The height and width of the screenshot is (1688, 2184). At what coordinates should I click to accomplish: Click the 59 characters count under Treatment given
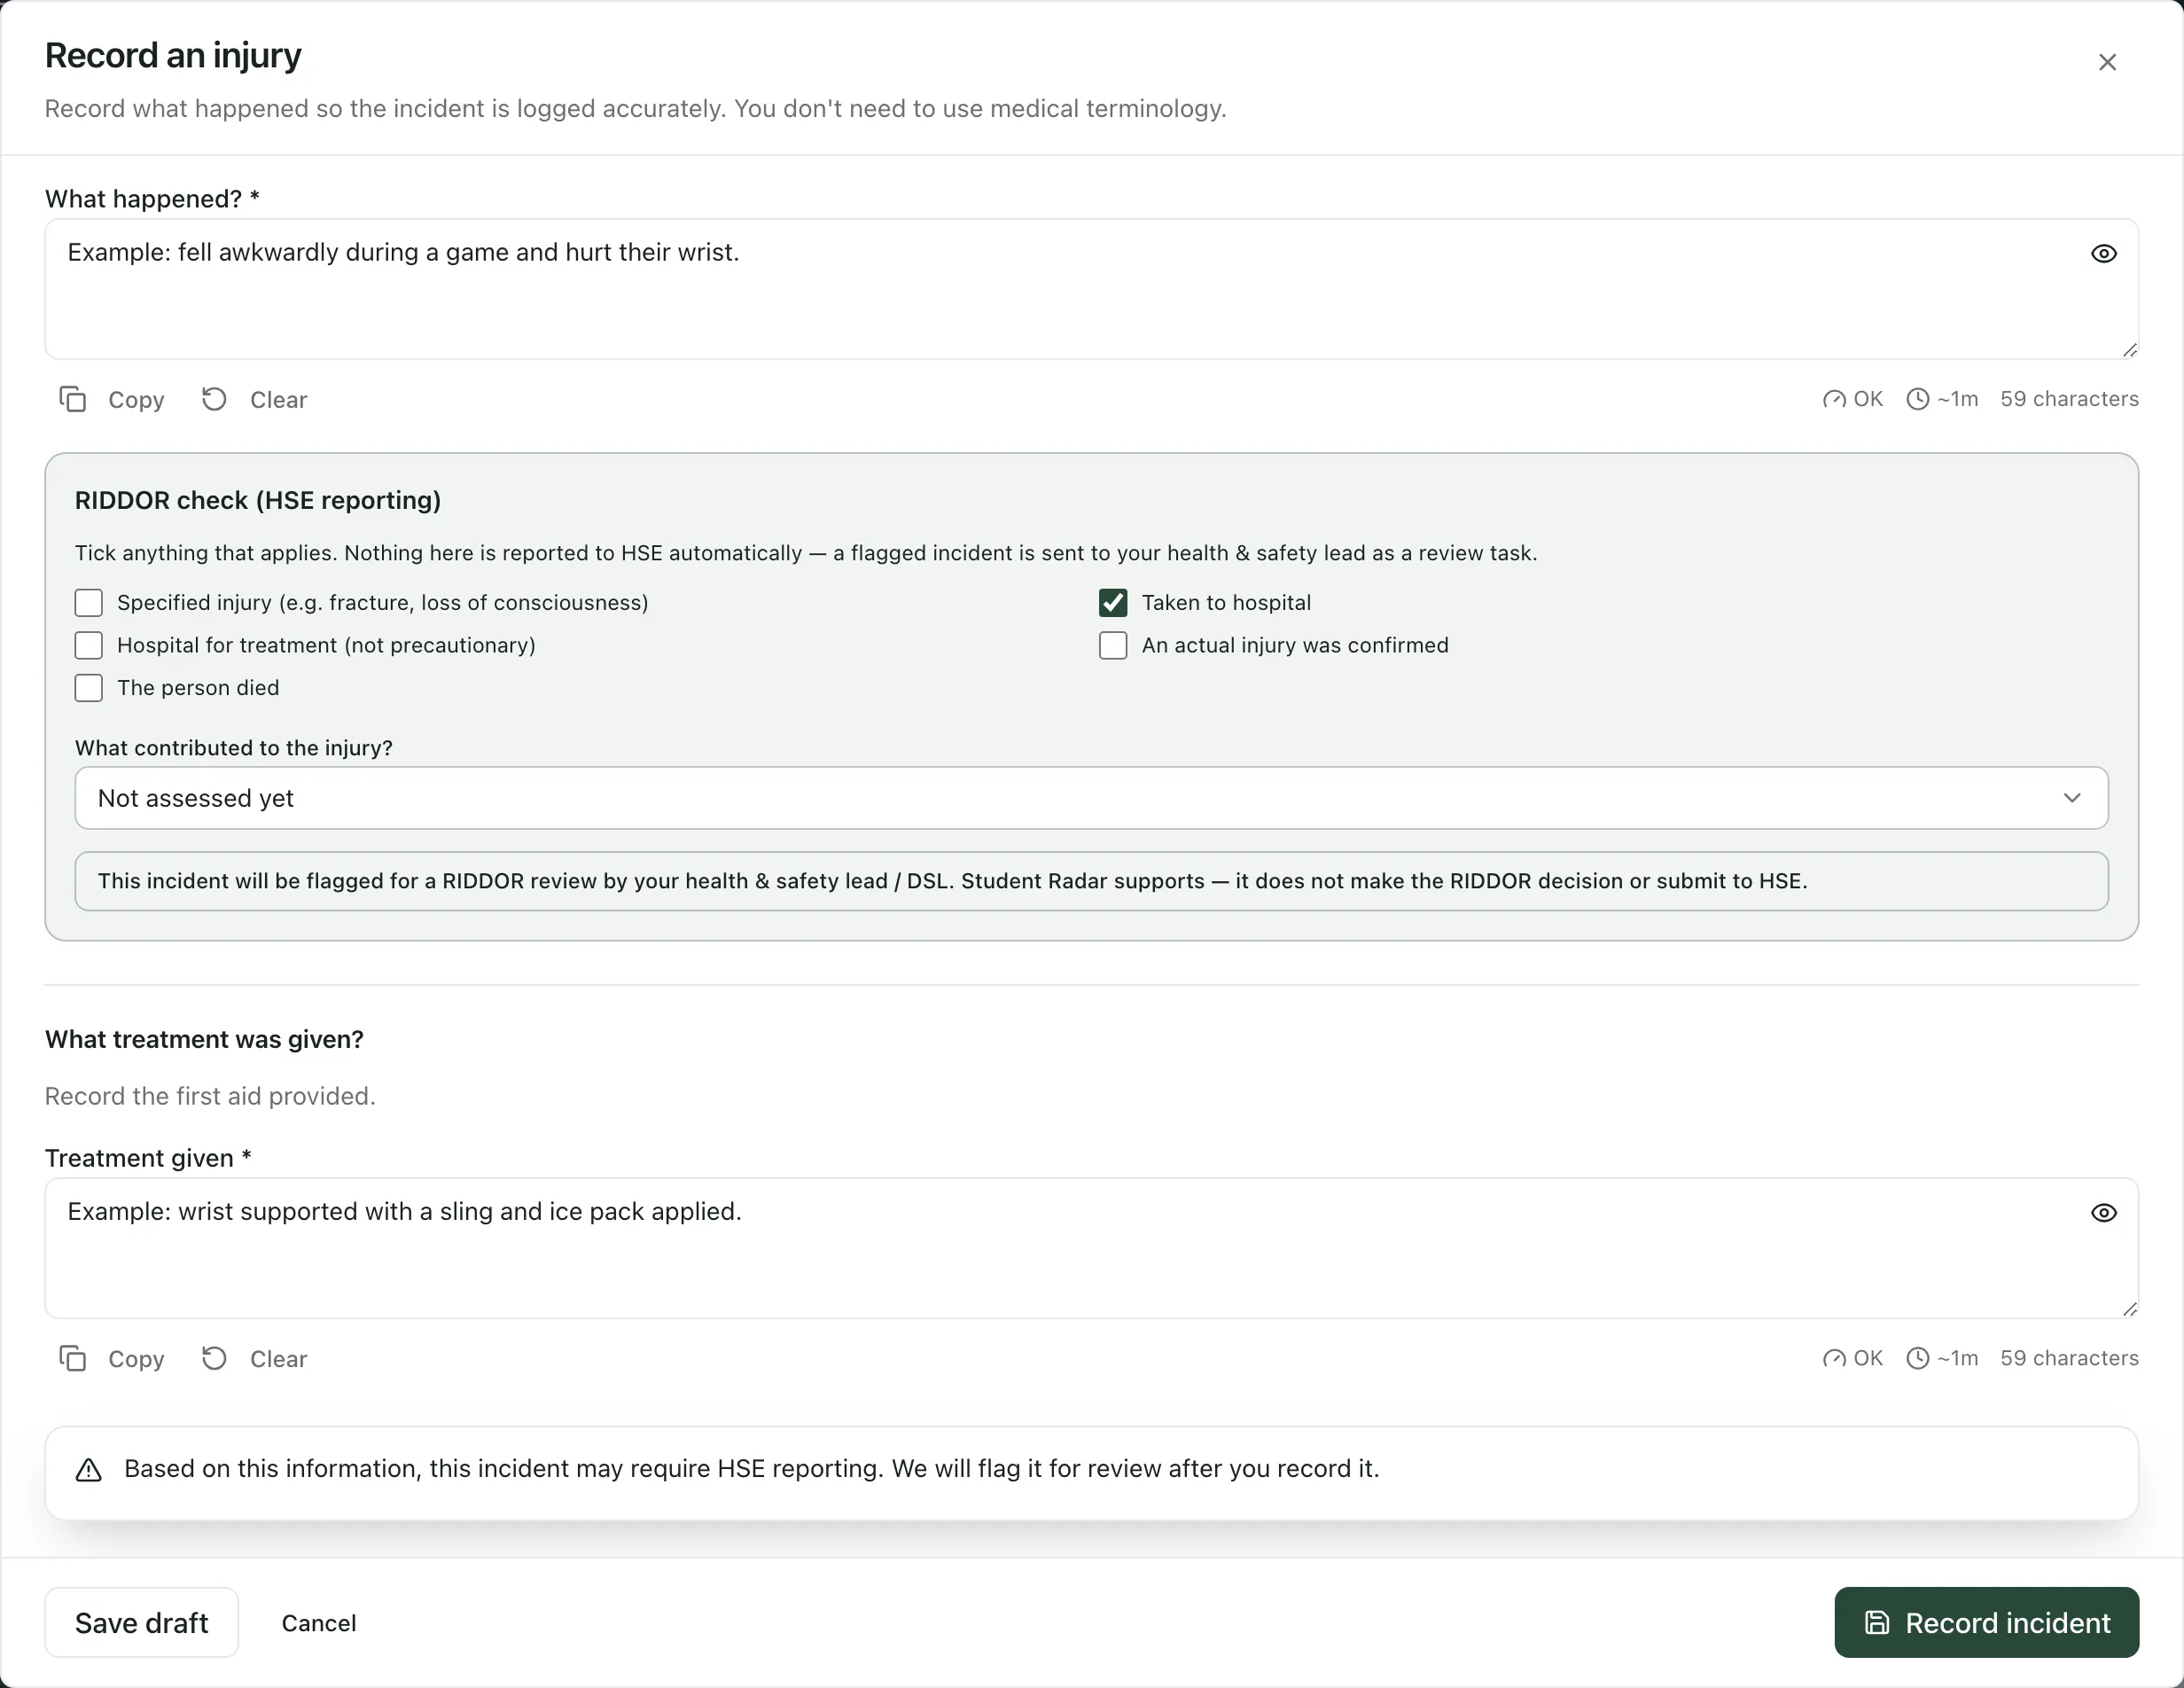click(x=2069, y=1358)
